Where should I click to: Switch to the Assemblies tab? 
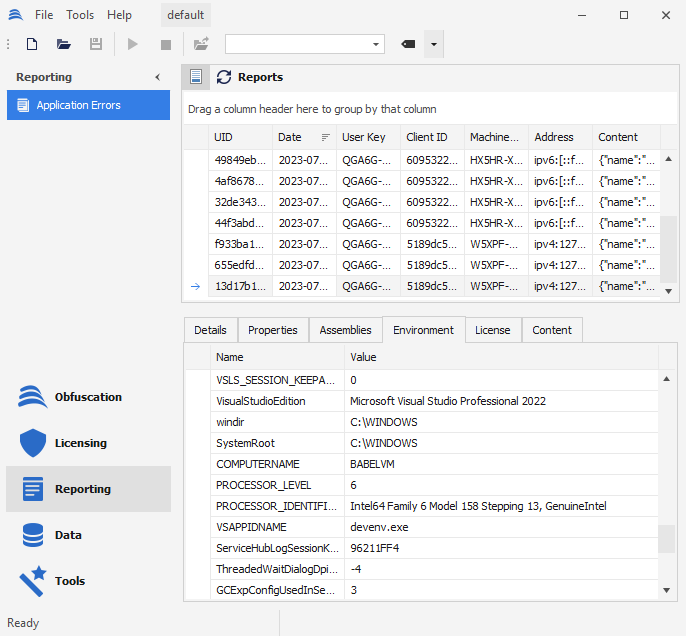tap(345, 330)
